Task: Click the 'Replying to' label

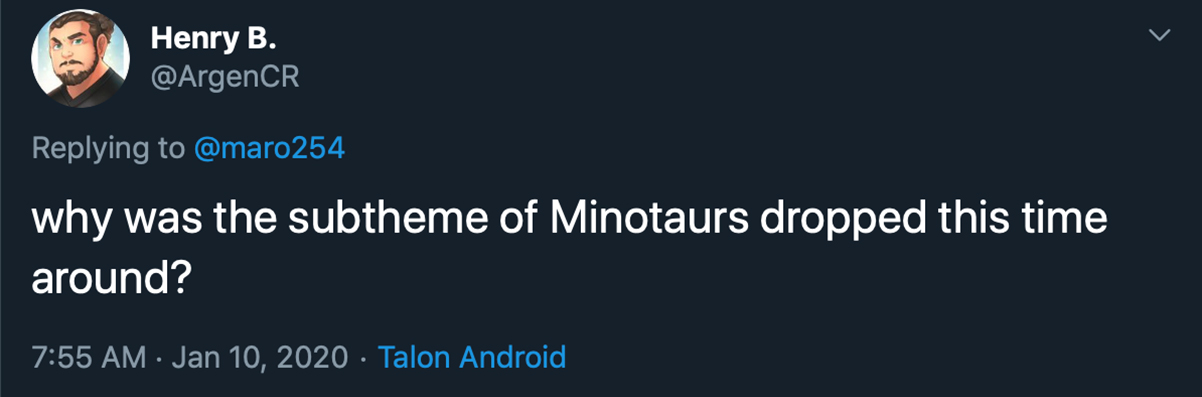Action: pos(108,149)
